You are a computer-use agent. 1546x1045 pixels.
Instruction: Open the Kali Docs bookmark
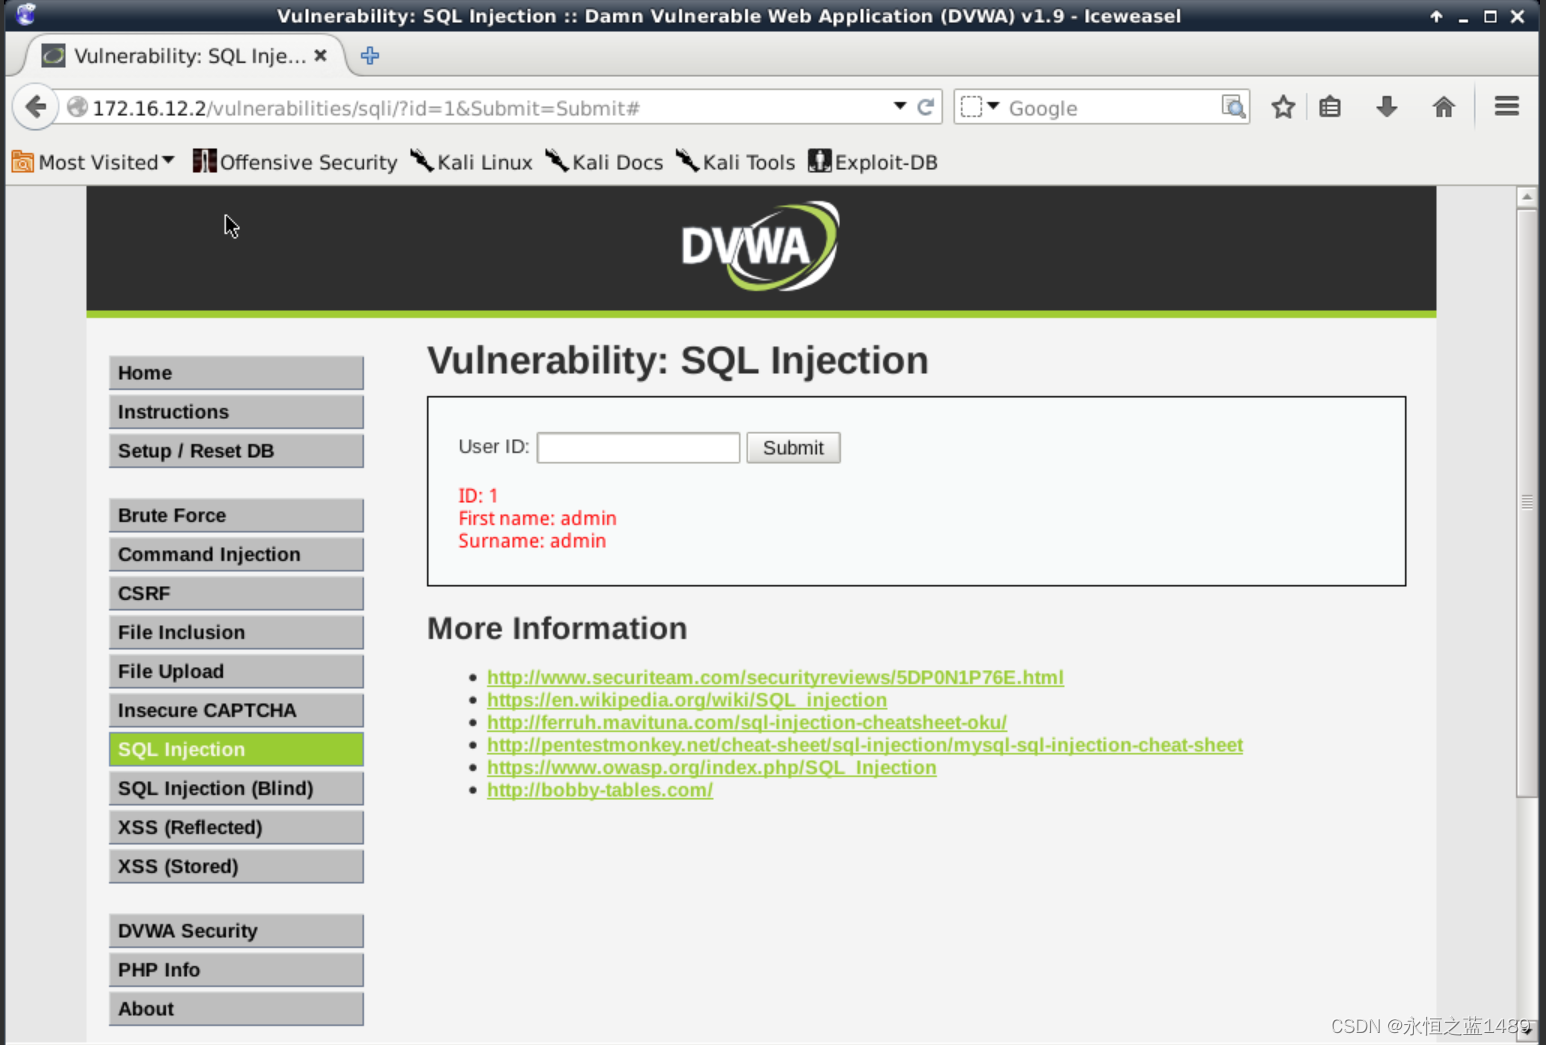point(604,162)
